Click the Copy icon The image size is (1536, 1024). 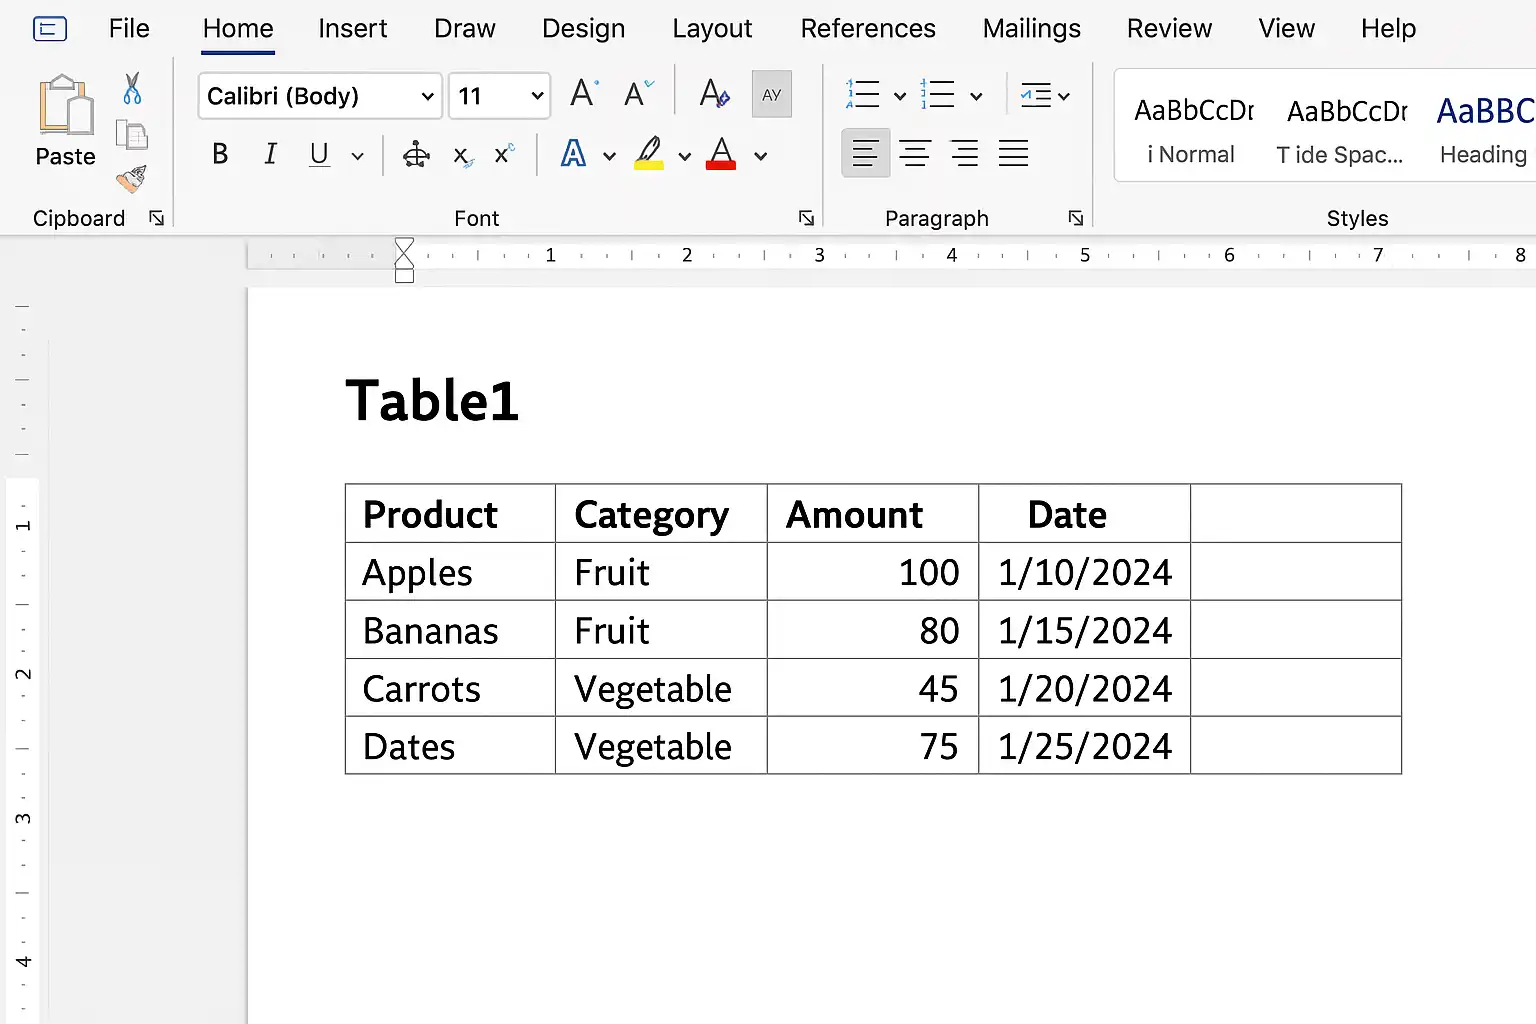click(131, 134)
